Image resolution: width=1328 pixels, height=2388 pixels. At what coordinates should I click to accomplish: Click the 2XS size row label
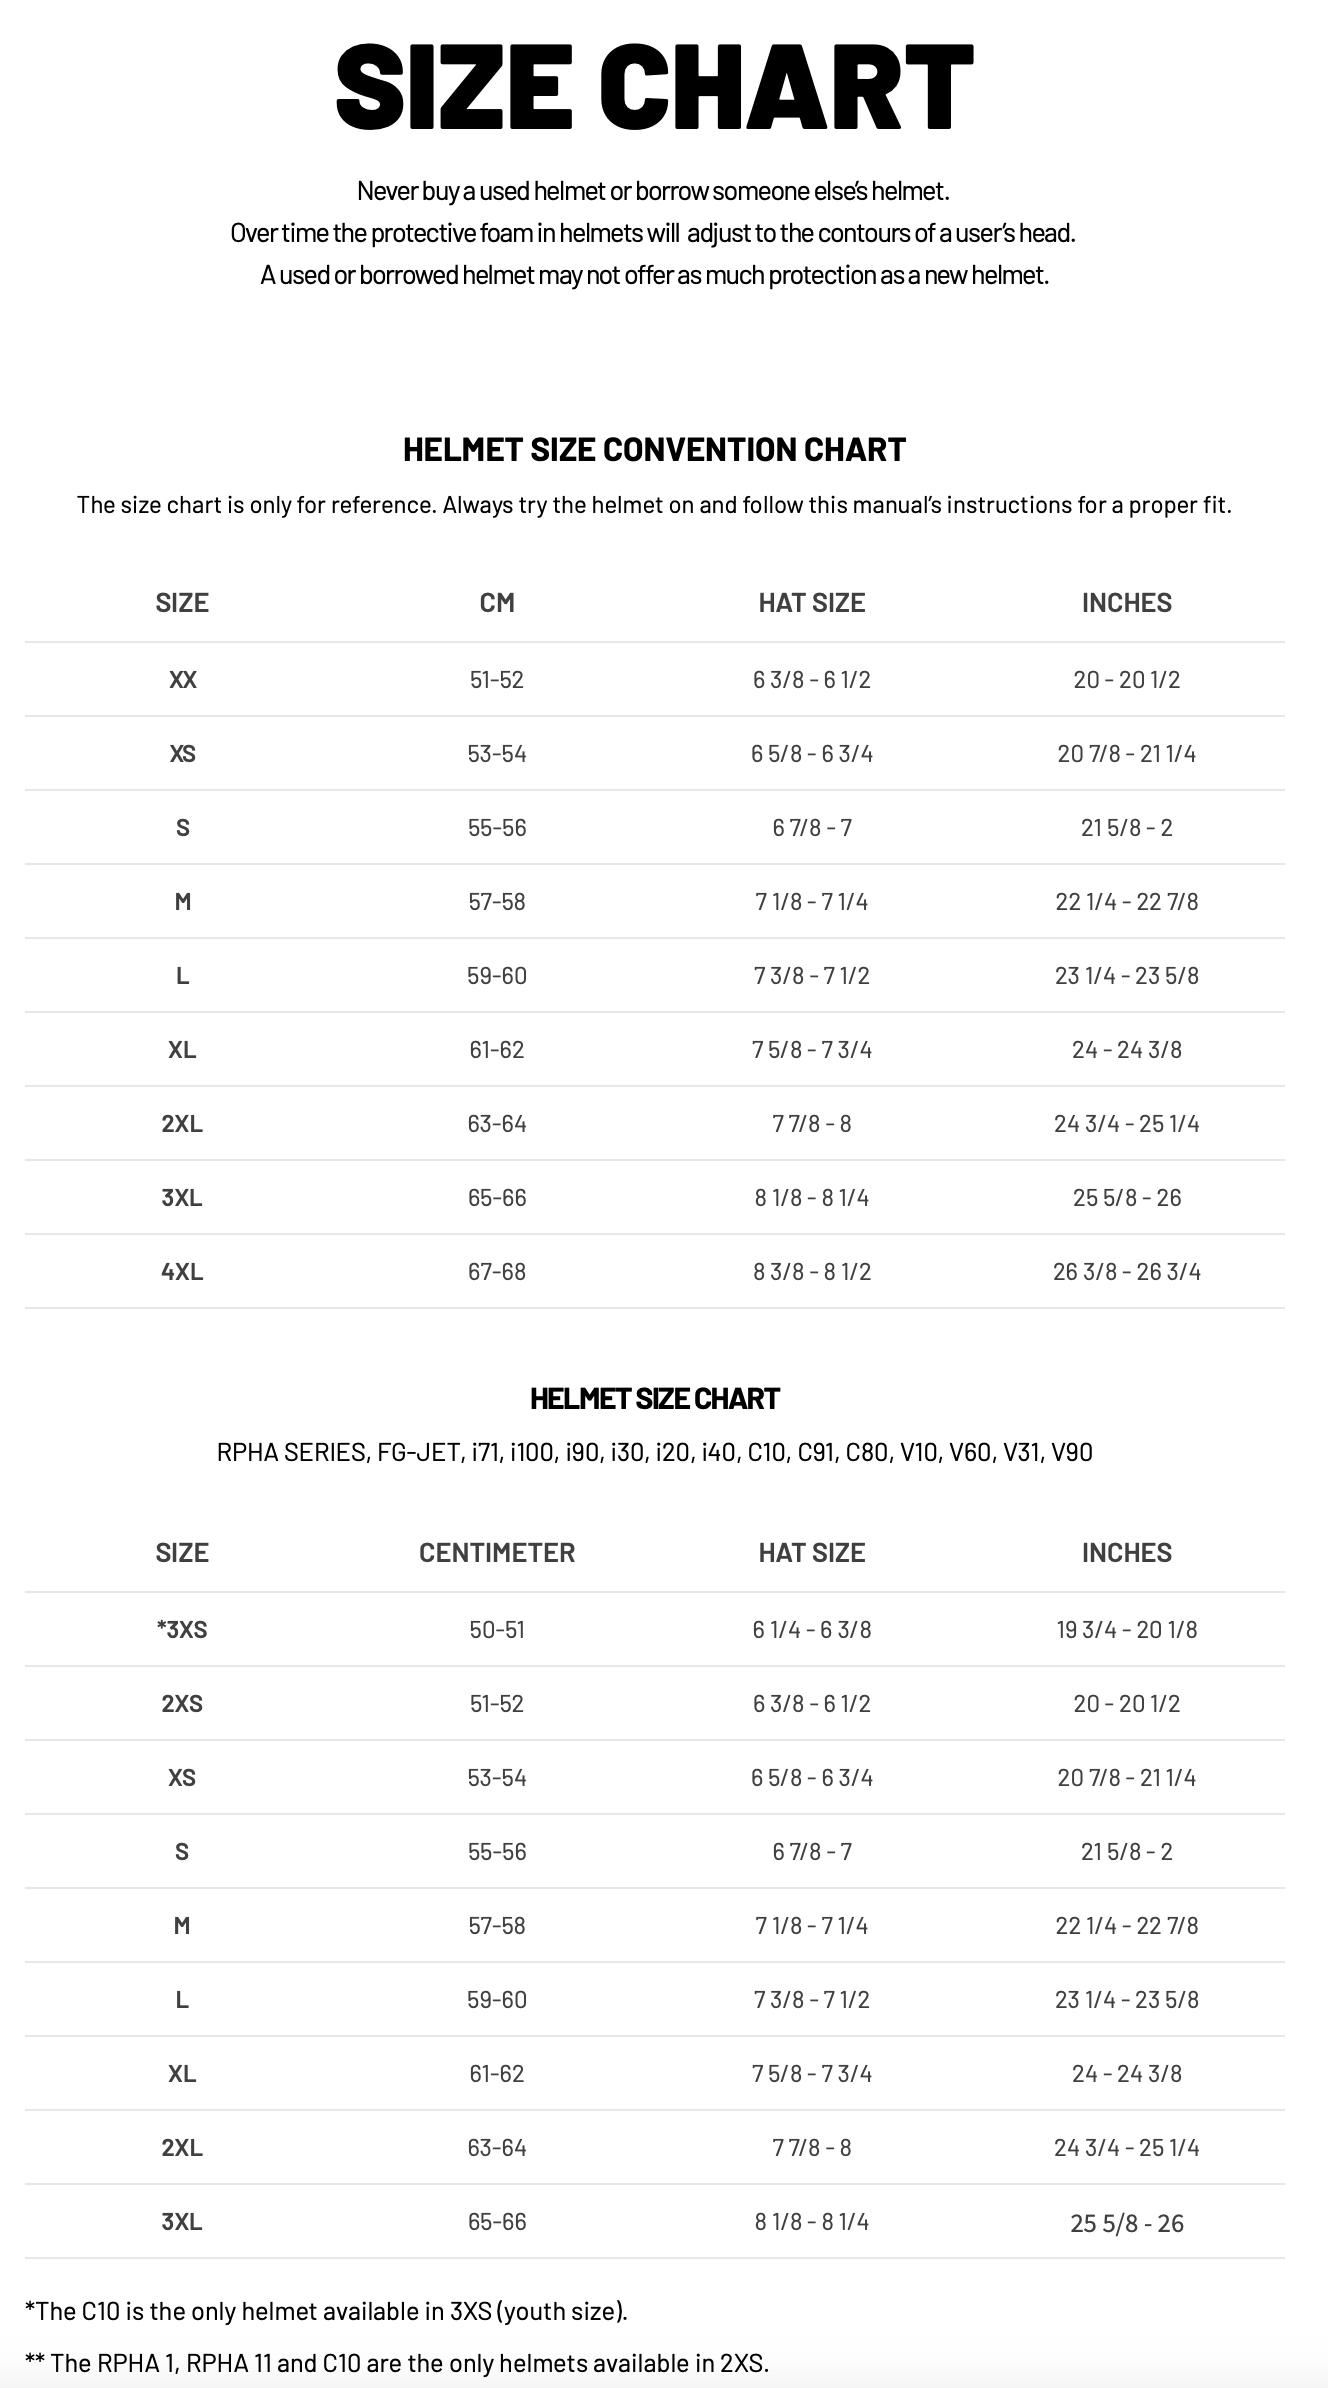tap(182, 1704)
